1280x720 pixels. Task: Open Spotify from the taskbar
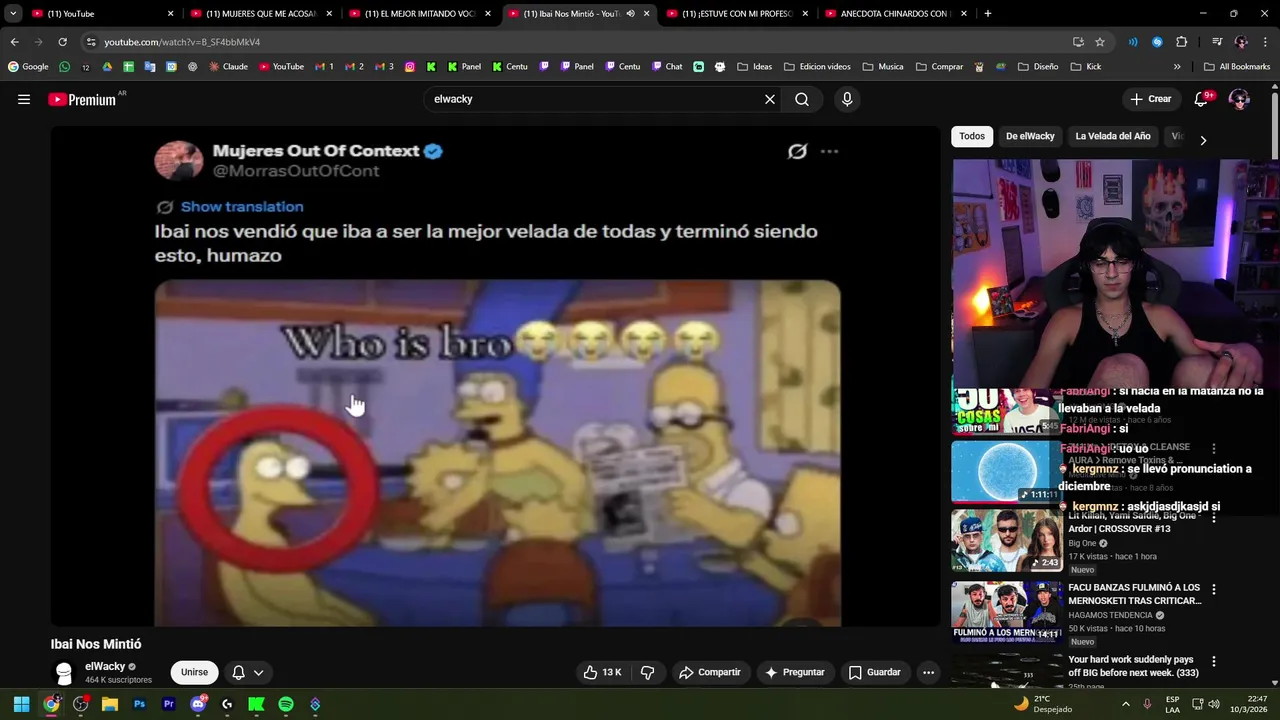(x=286, y=704)
